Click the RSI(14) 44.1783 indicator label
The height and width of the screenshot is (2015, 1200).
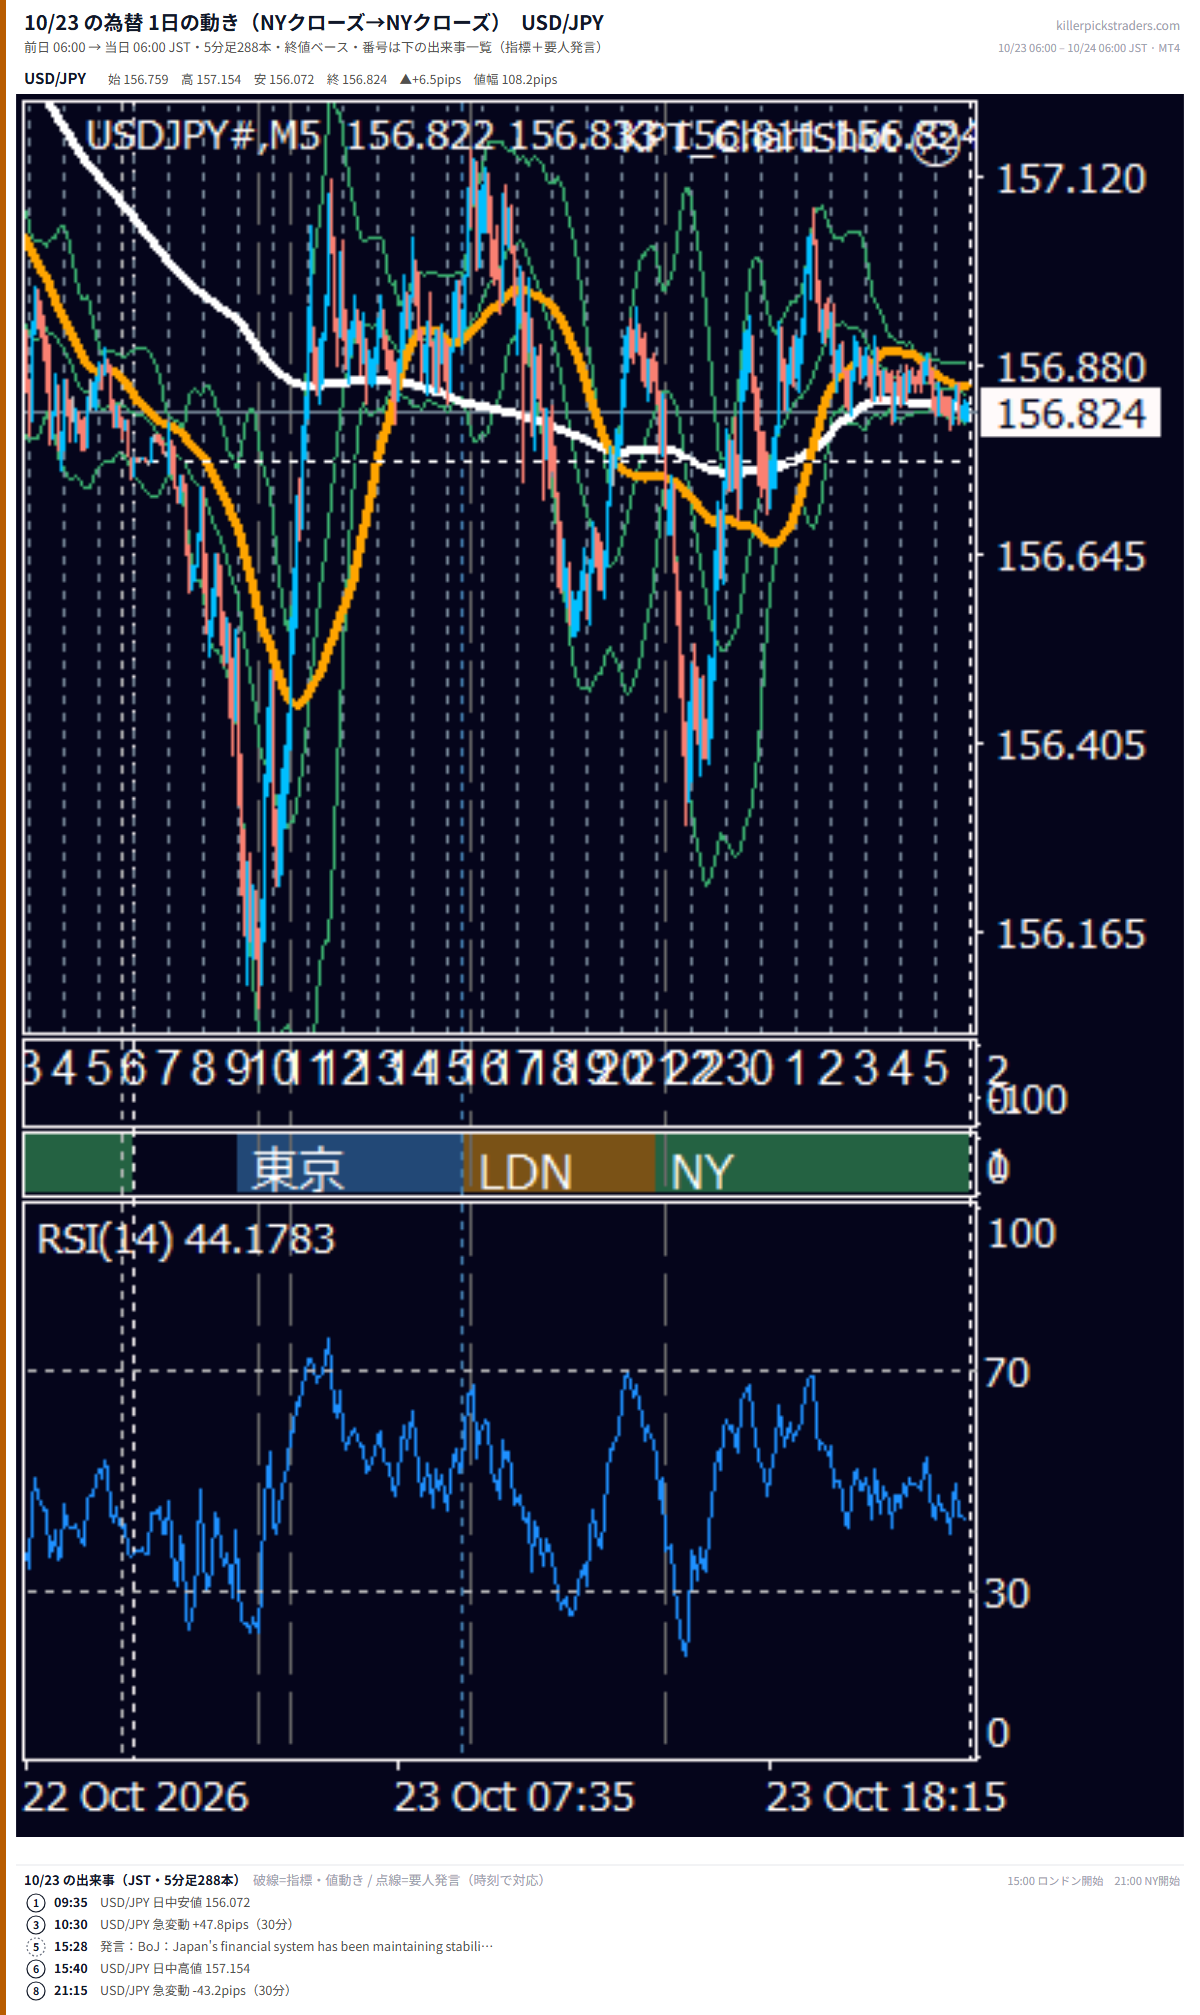coord(186,1239)
